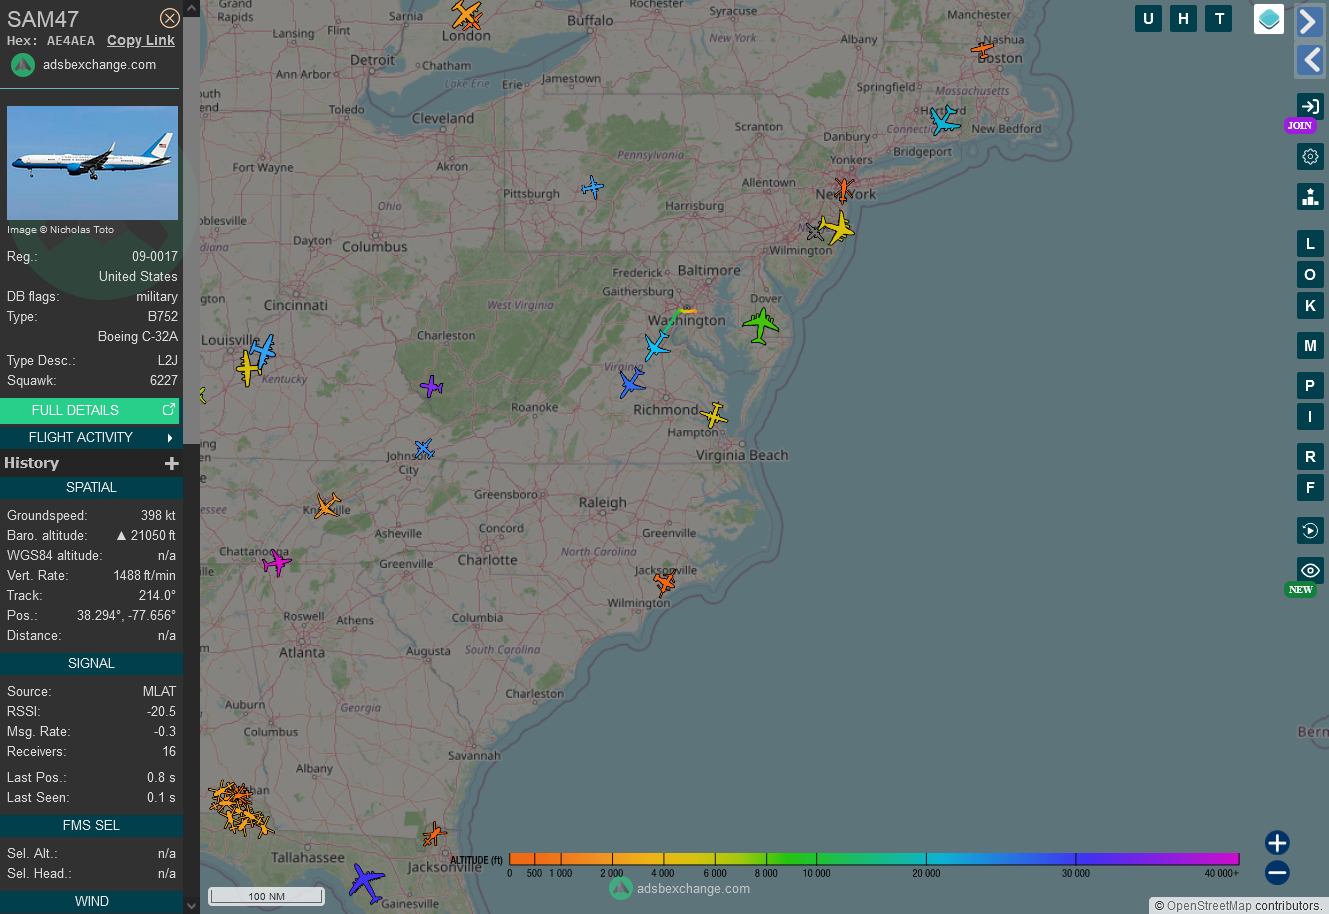Viewport: 1329px width, 914px height.
Task: Select the WIND section header
Action: pos(91,902)
